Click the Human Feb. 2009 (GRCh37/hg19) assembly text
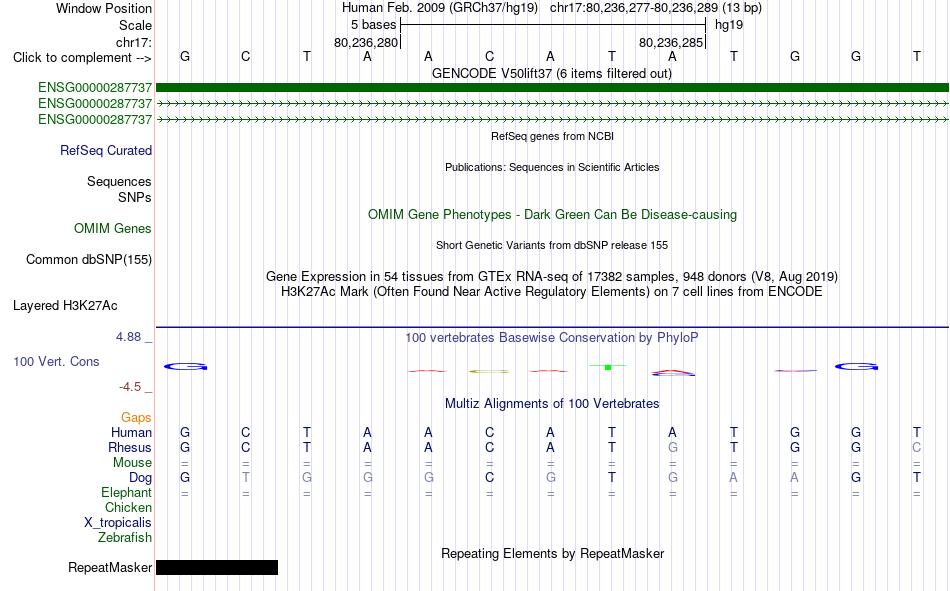950x591 pixels. (x=440, y=8)
